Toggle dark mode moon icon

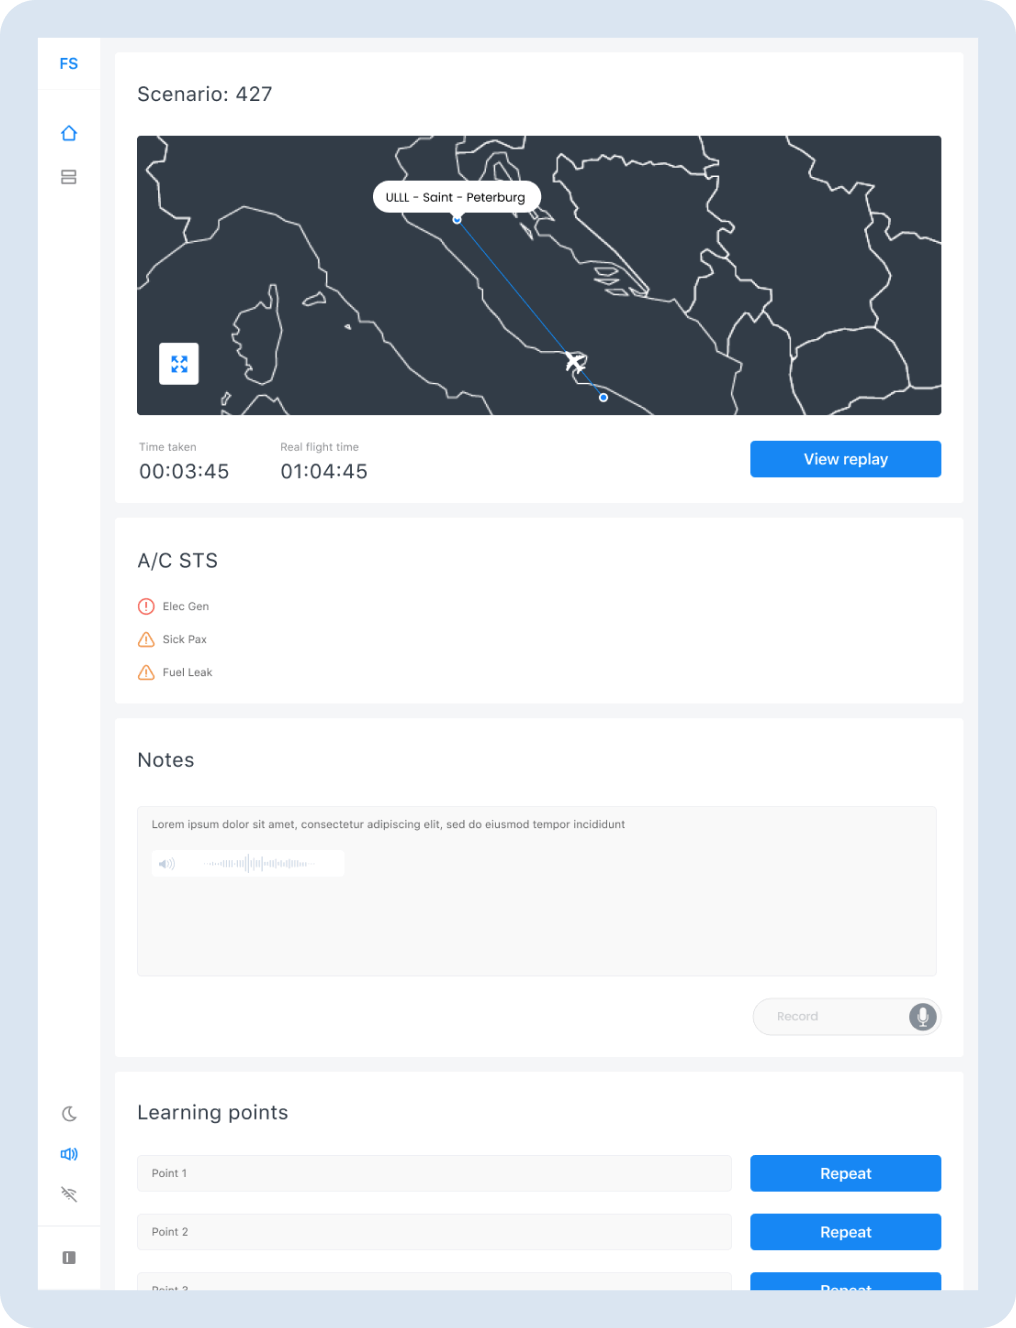69,1114
